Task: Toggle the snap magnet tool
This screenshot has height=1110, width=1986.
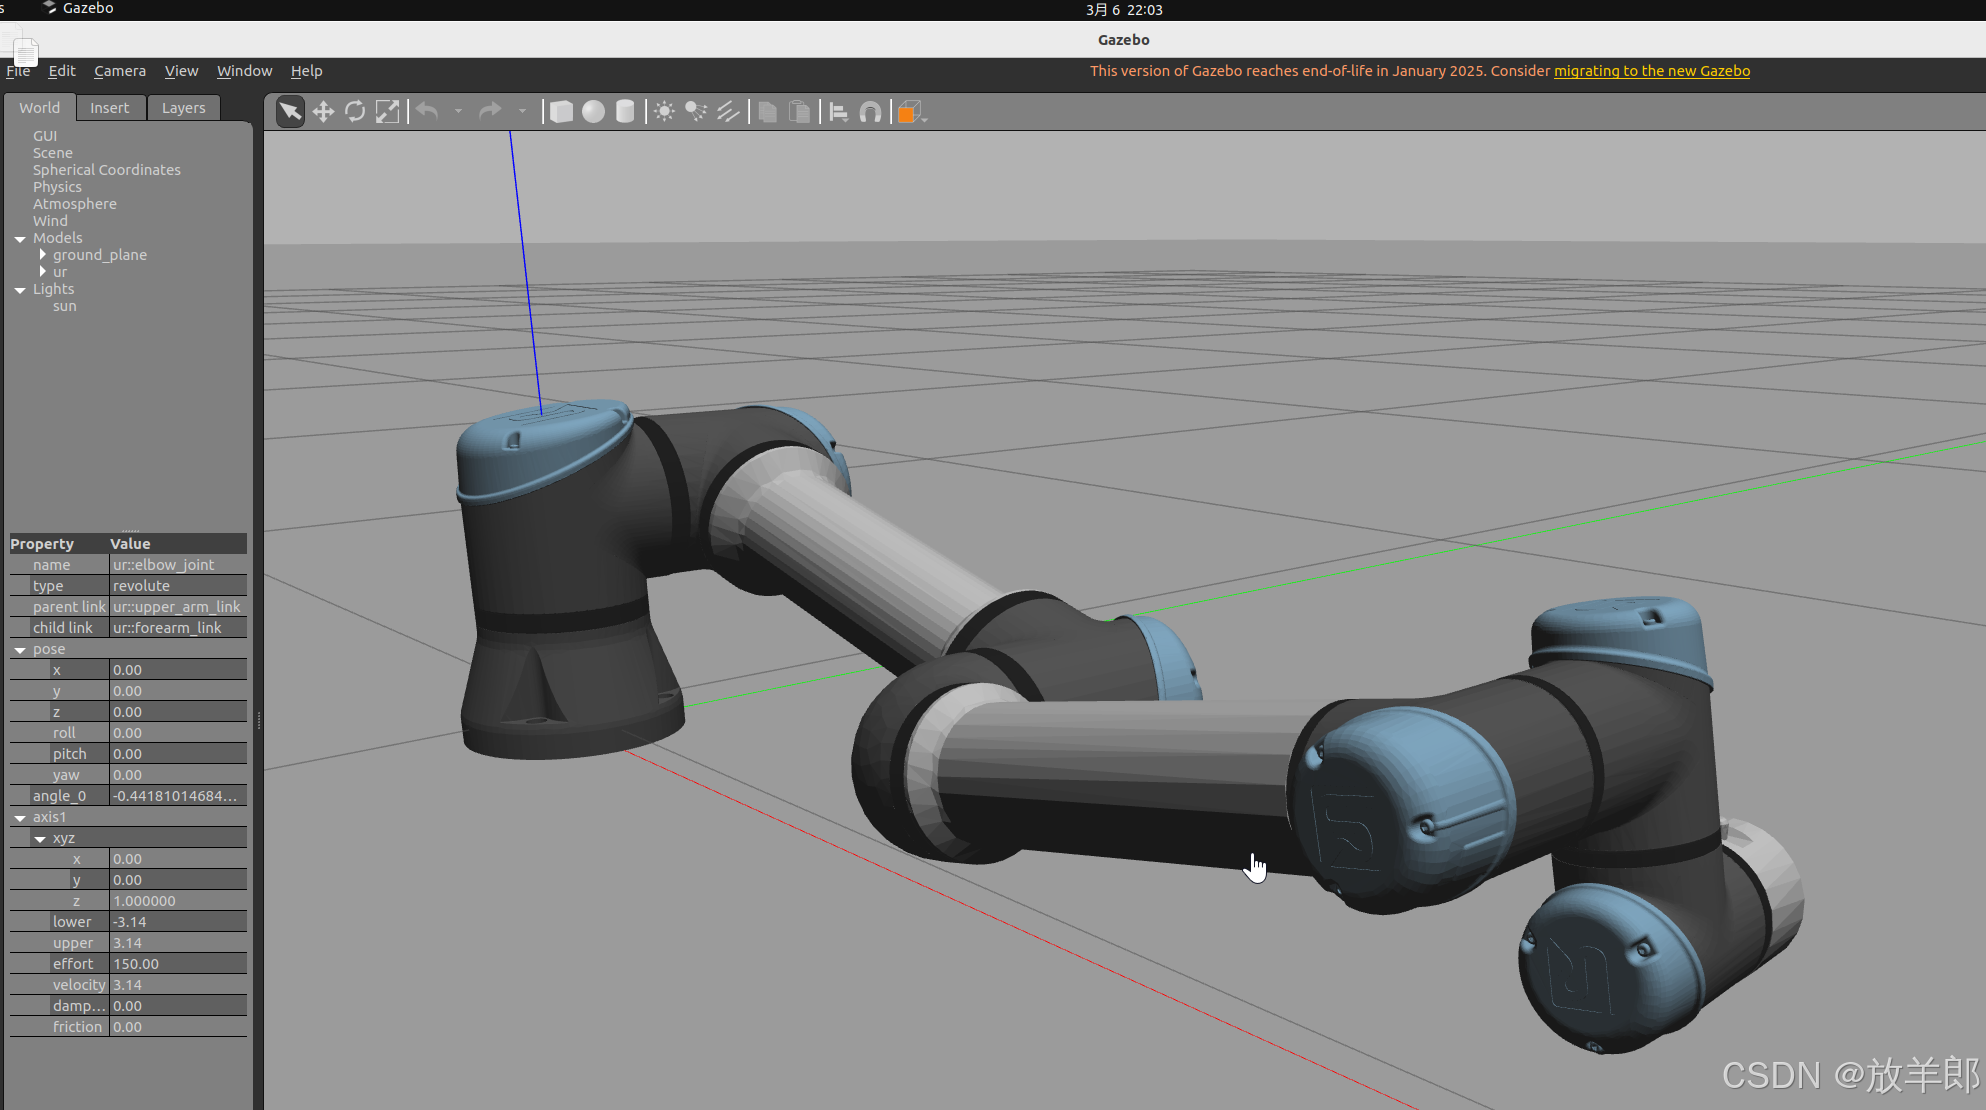Action: coord(871,112)
